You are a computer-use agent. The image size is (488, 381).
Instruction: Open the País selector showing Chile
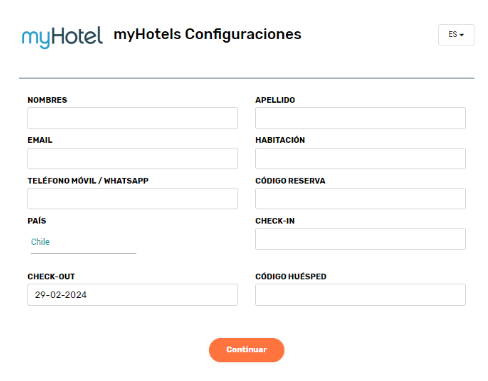tap(83, 242)
